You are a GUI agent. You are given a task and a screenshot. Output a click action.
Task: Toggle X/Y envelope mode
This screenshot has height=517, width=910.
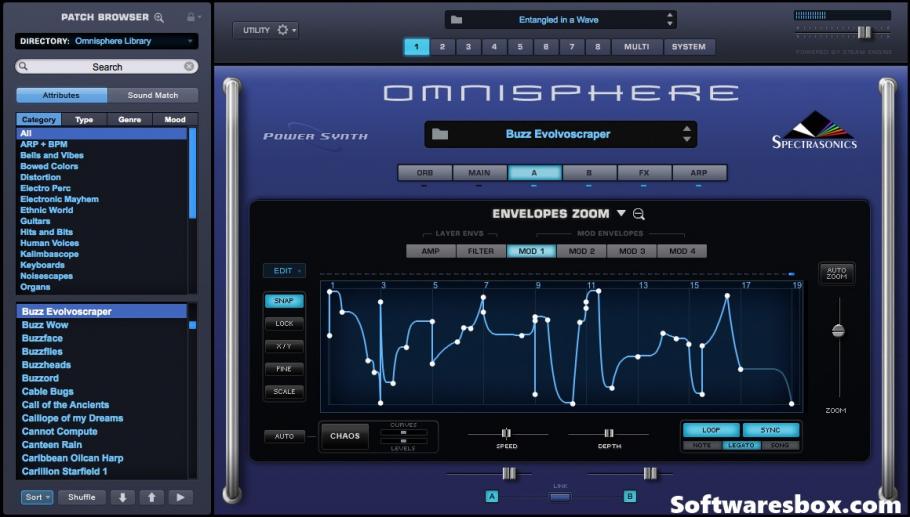tap(284, 346)
